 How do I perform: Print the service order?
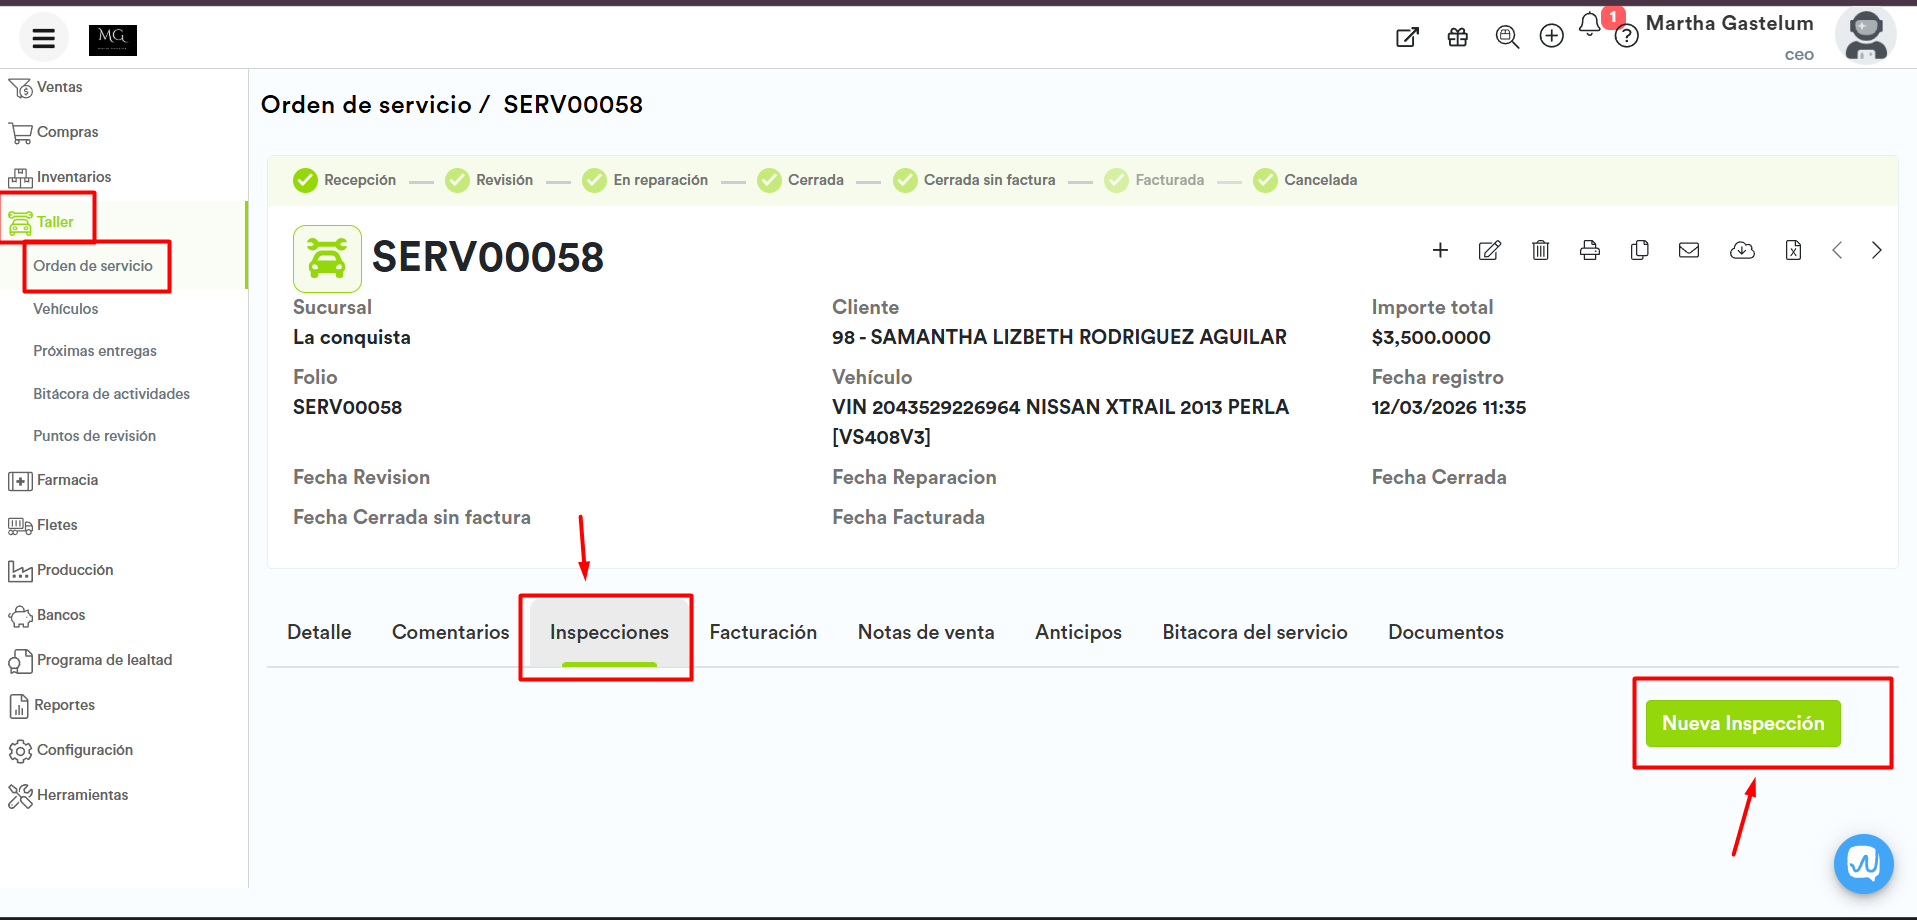1590,250
